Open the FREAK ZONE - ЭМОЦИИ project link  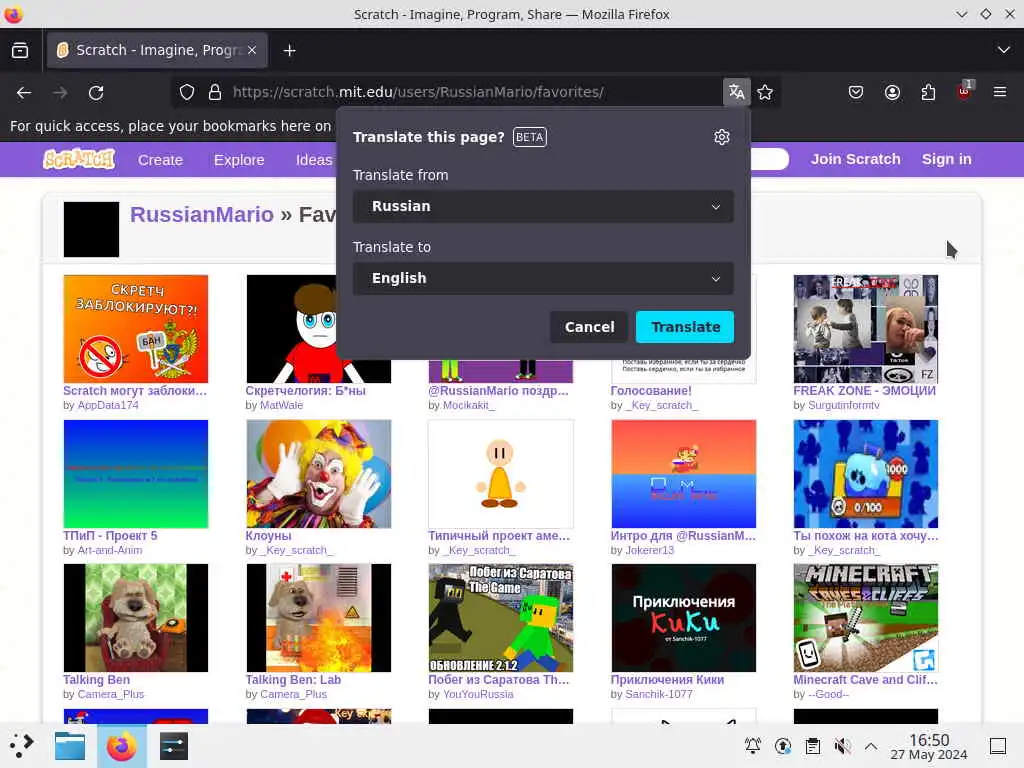(864, 391)
